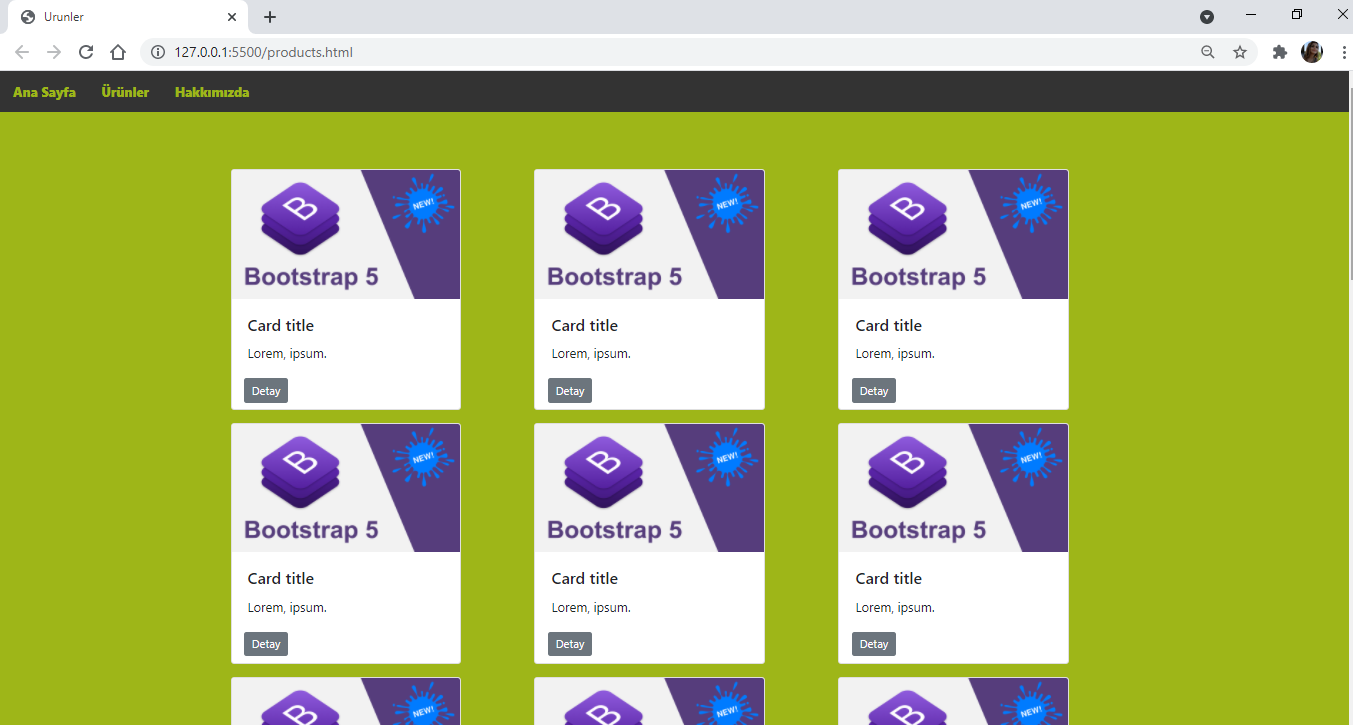Click Detay on the second row's middle card
Screen dimensions: 1353x725
point(570,644)
